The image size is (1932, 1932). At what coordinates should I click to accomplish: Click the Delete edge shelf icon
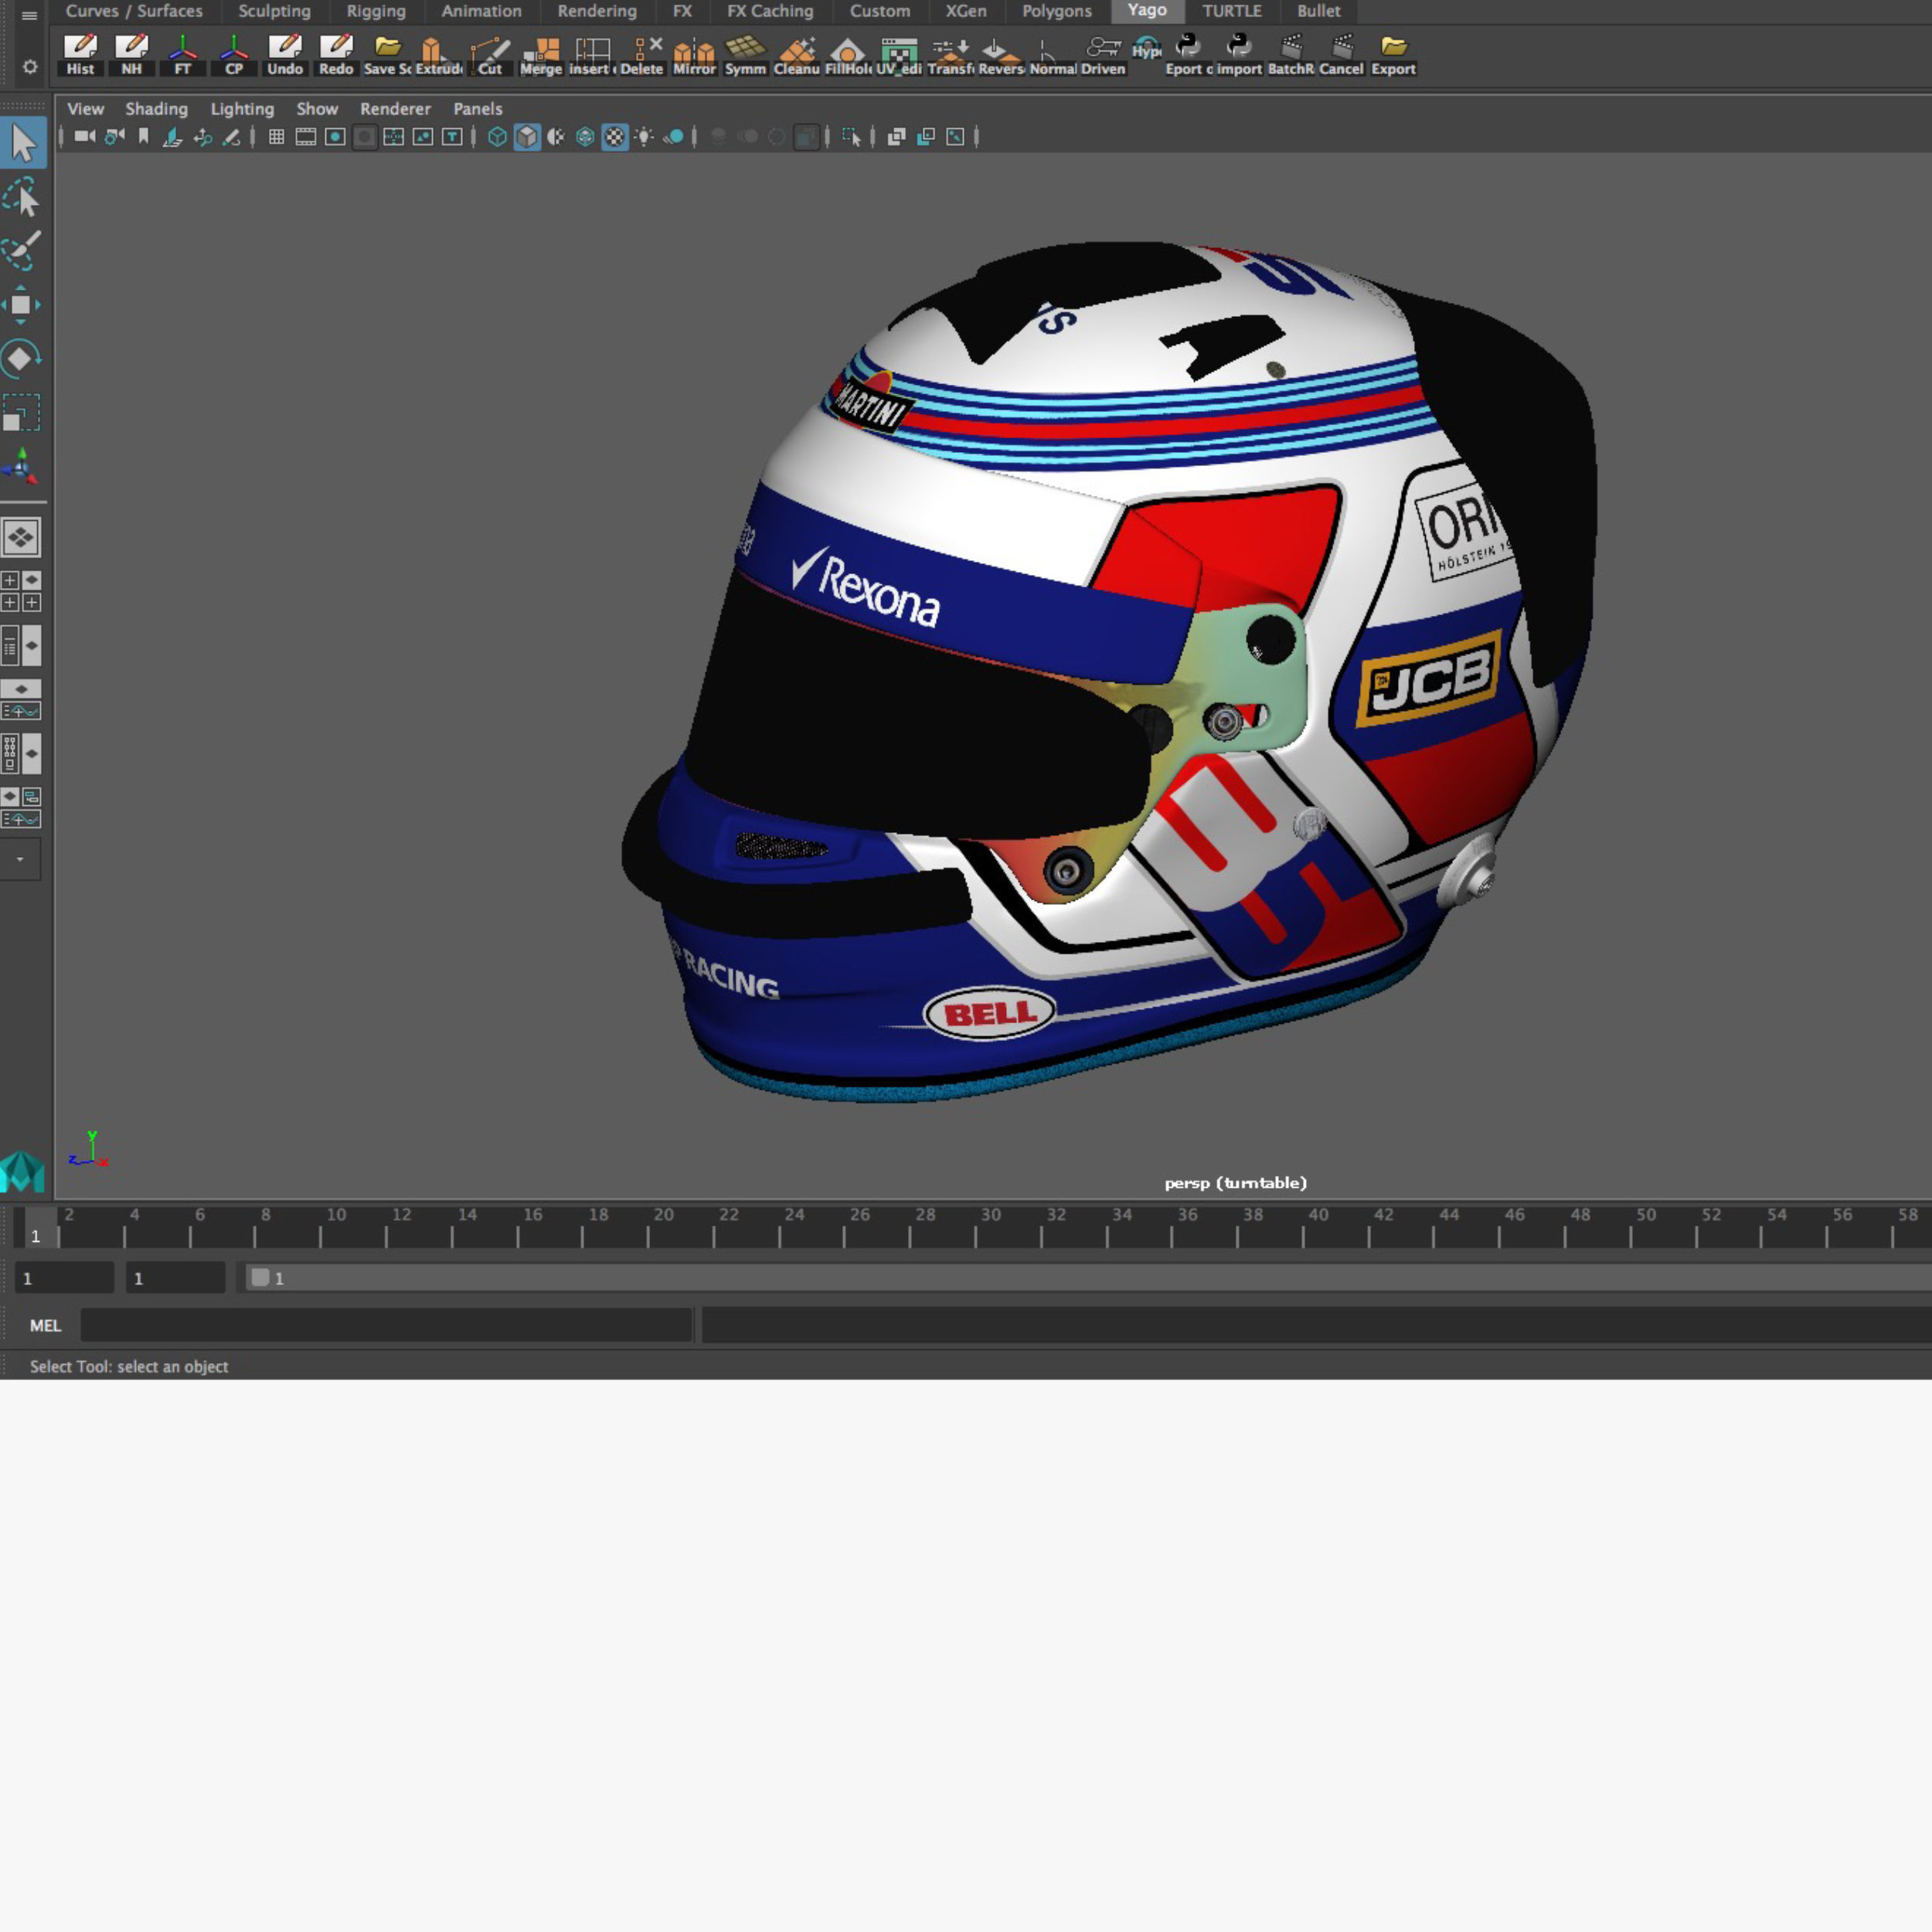pos(642,55)
